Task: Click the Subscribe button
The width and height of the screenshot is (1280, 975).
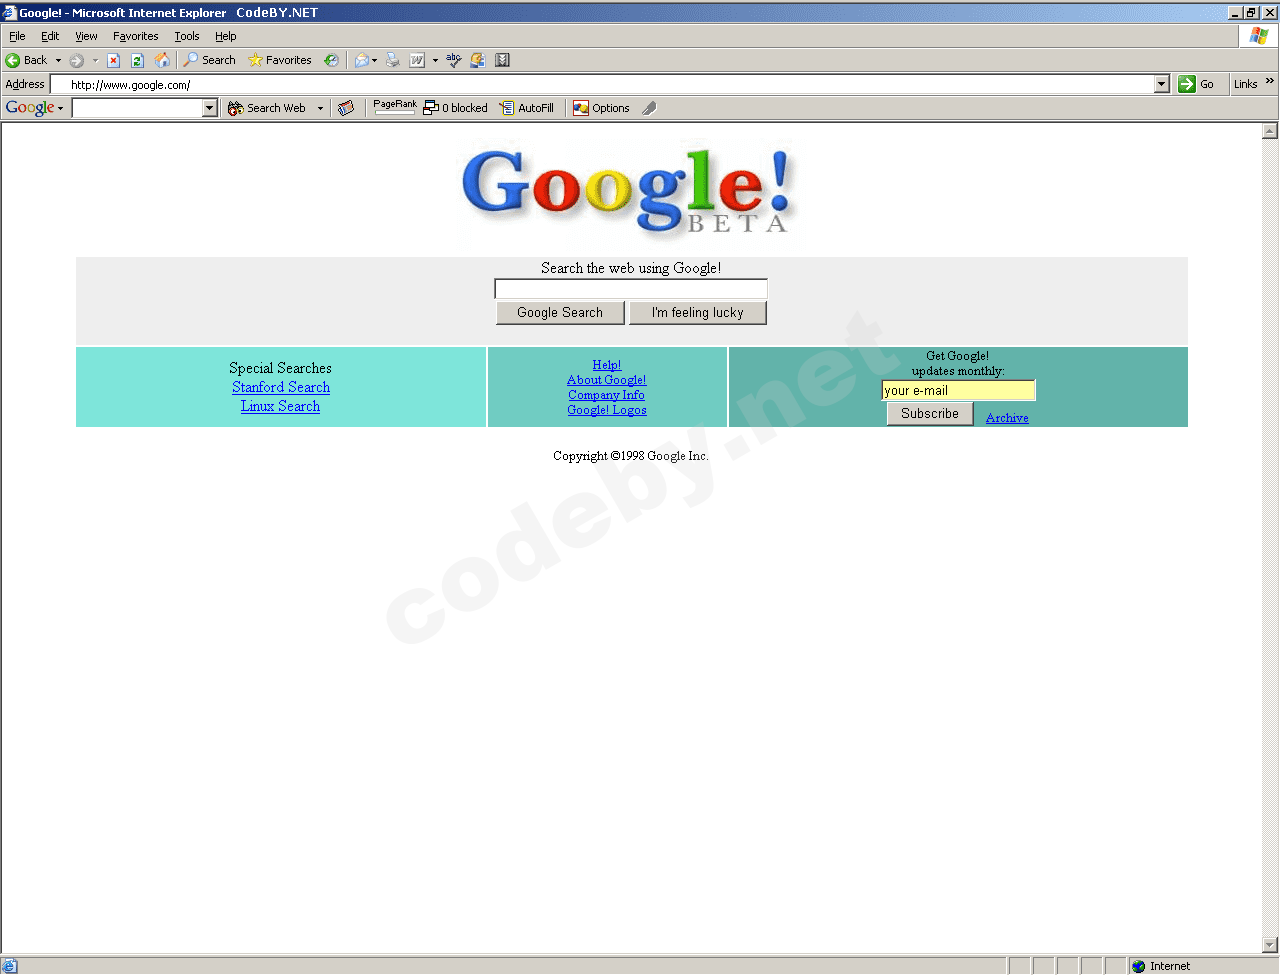Action: click(930, 414)
